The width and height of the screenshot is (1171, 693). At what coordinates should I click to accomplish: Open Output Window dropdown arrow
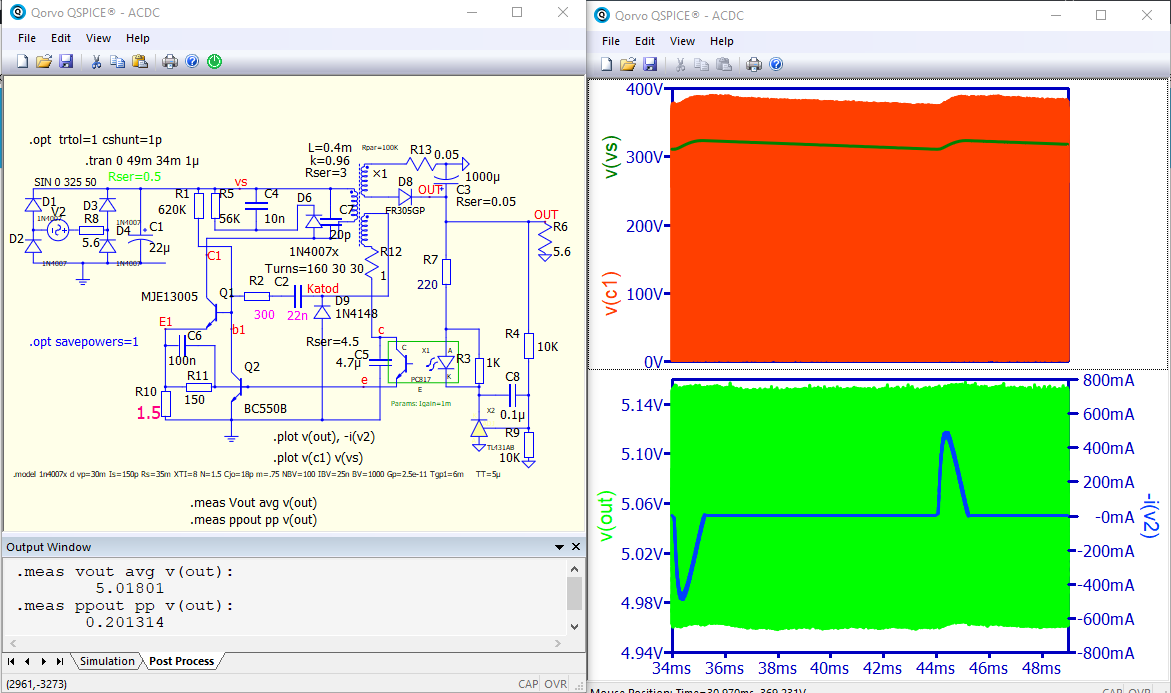(559, 547)
